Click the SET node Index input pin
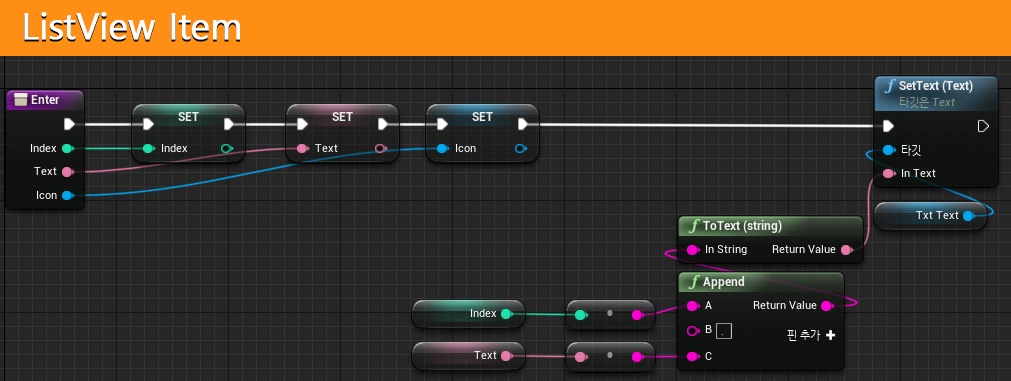 tap(148, 148)
